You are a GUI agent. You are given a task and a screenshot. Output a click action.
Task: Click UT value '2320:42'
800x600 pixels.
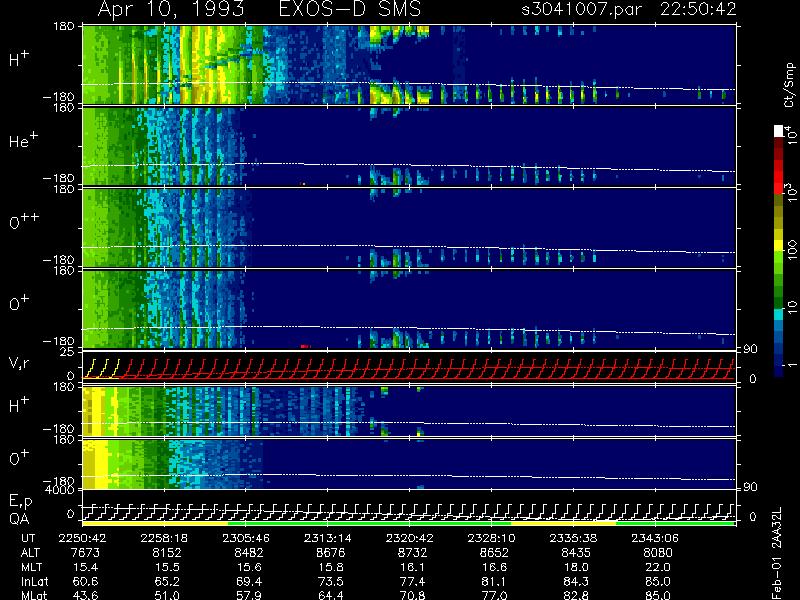pyautogui.click(x=409, y=538)
